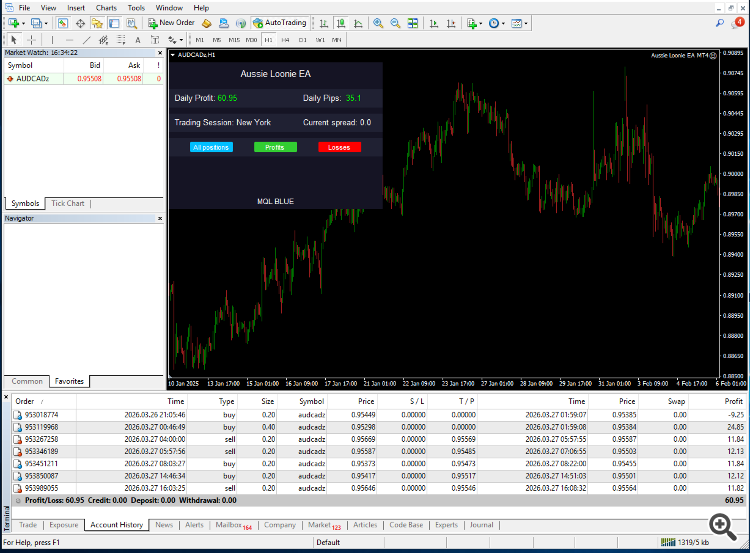Image resolution: width=750 pixels, height=553 pixels.
Task: Open the Experts tab in terminal
Action: tap(446, 525)
